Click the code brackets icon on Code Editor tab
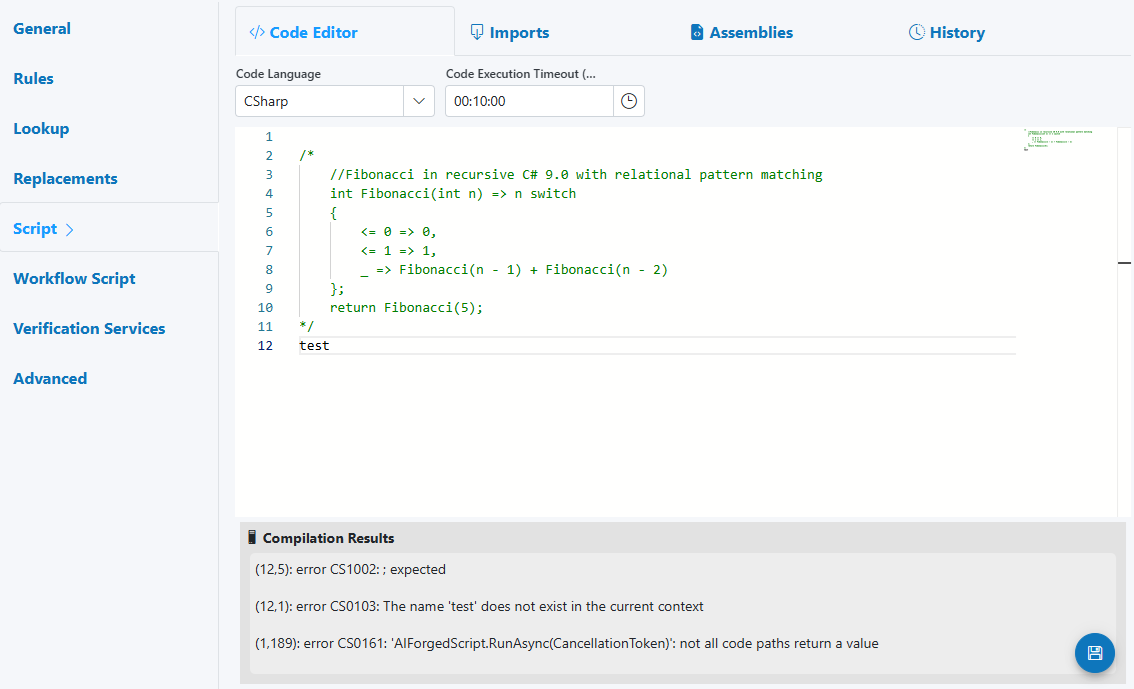Viewport: 1134px width, 689px height. [x=257, y=33]
